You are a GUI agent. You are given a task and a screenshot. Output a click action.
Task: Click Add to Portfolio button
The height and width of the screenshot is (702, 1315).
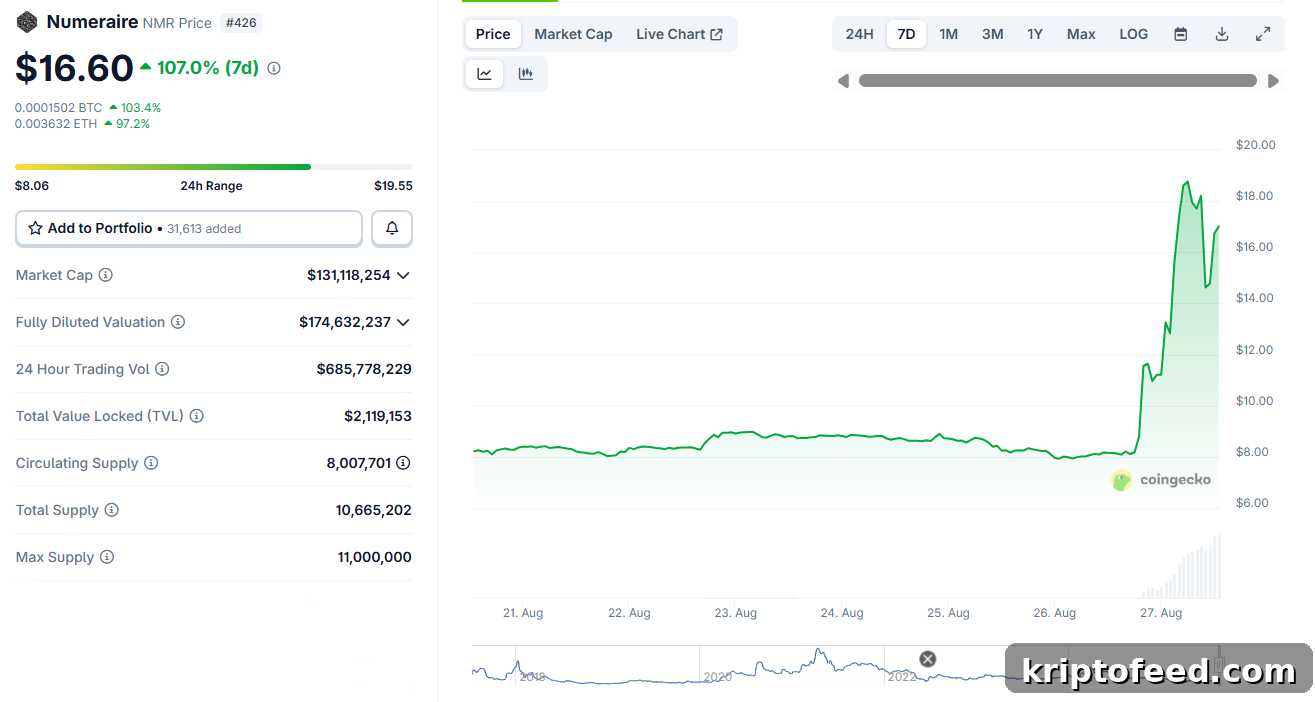point(189,229)
